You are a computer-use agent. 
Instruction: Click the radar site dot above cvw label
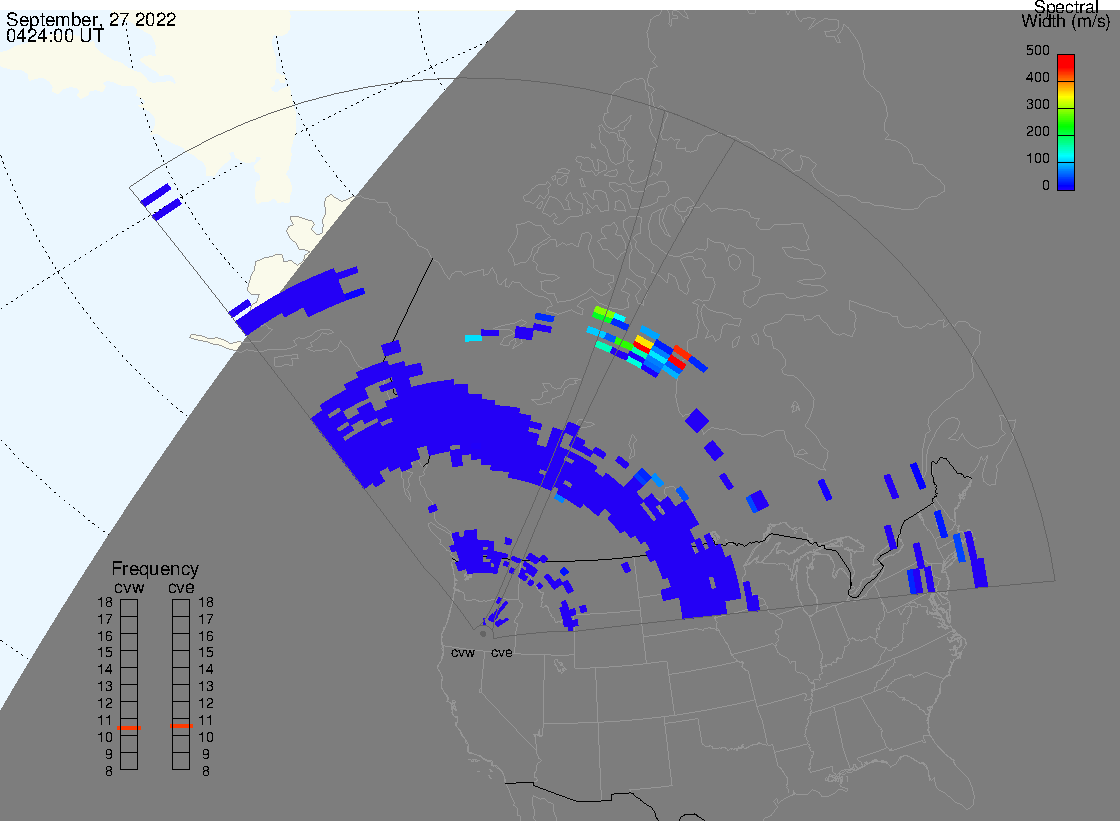point(484,634)
